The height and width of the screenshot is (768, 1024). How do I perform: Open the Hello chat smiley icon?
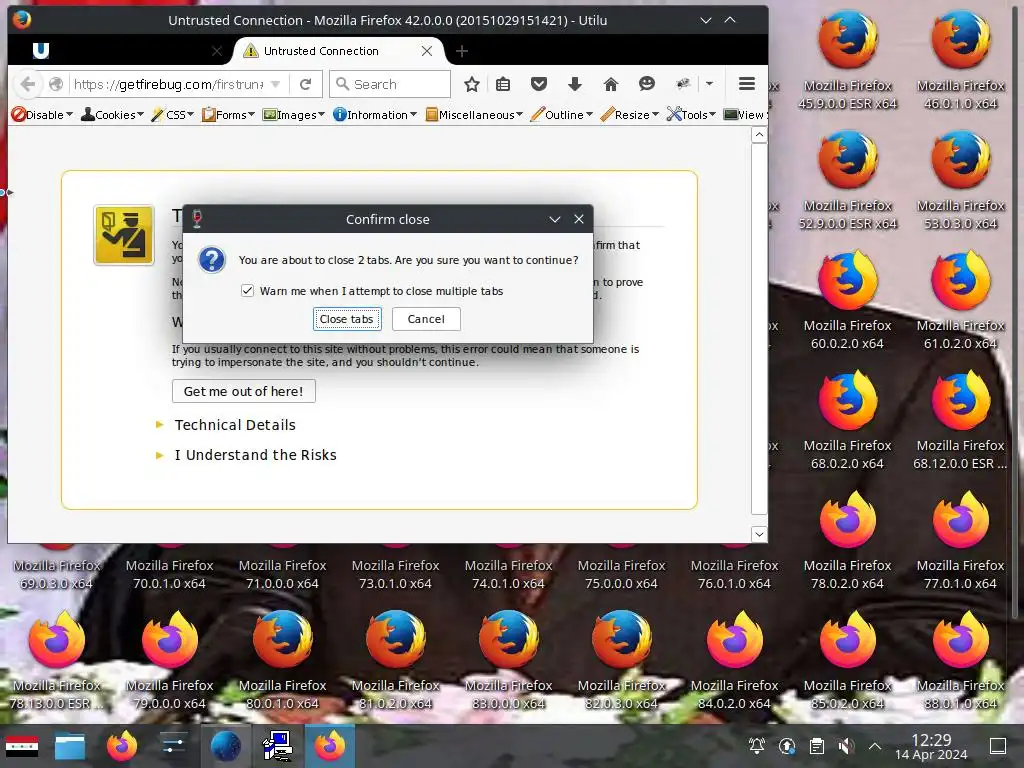click(x=647, y=84)
